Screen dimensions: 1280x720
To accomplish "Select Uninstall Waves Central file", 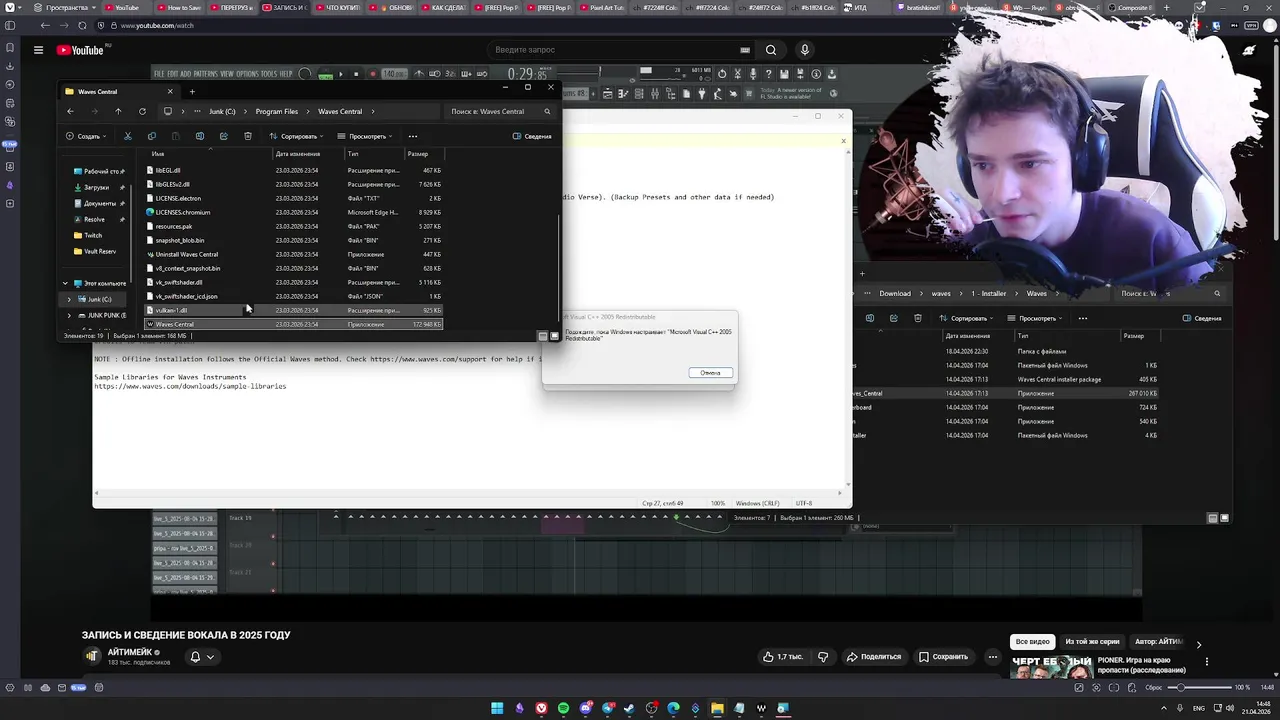I will [295, 254].
